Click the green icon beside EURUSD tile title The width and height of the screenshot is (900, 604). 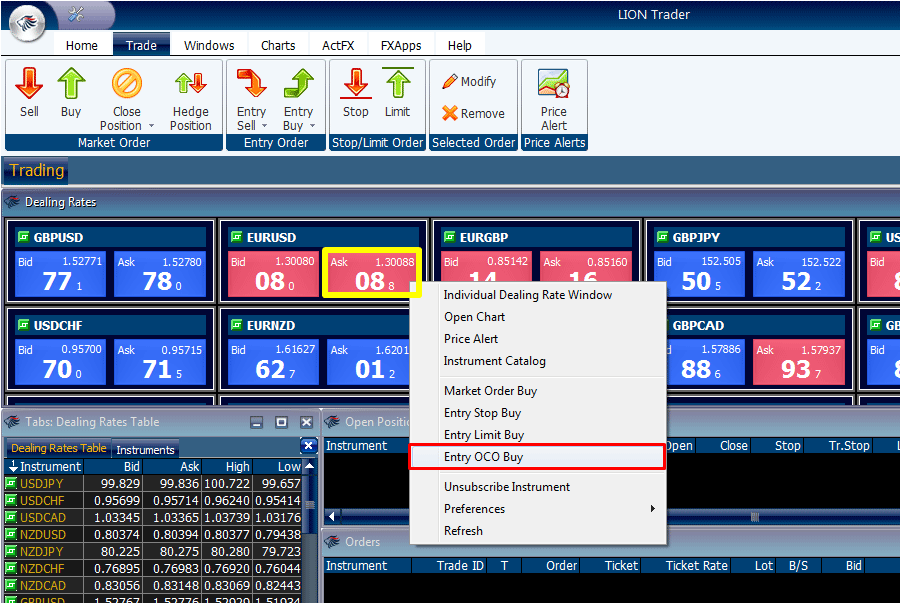[236, 237]
